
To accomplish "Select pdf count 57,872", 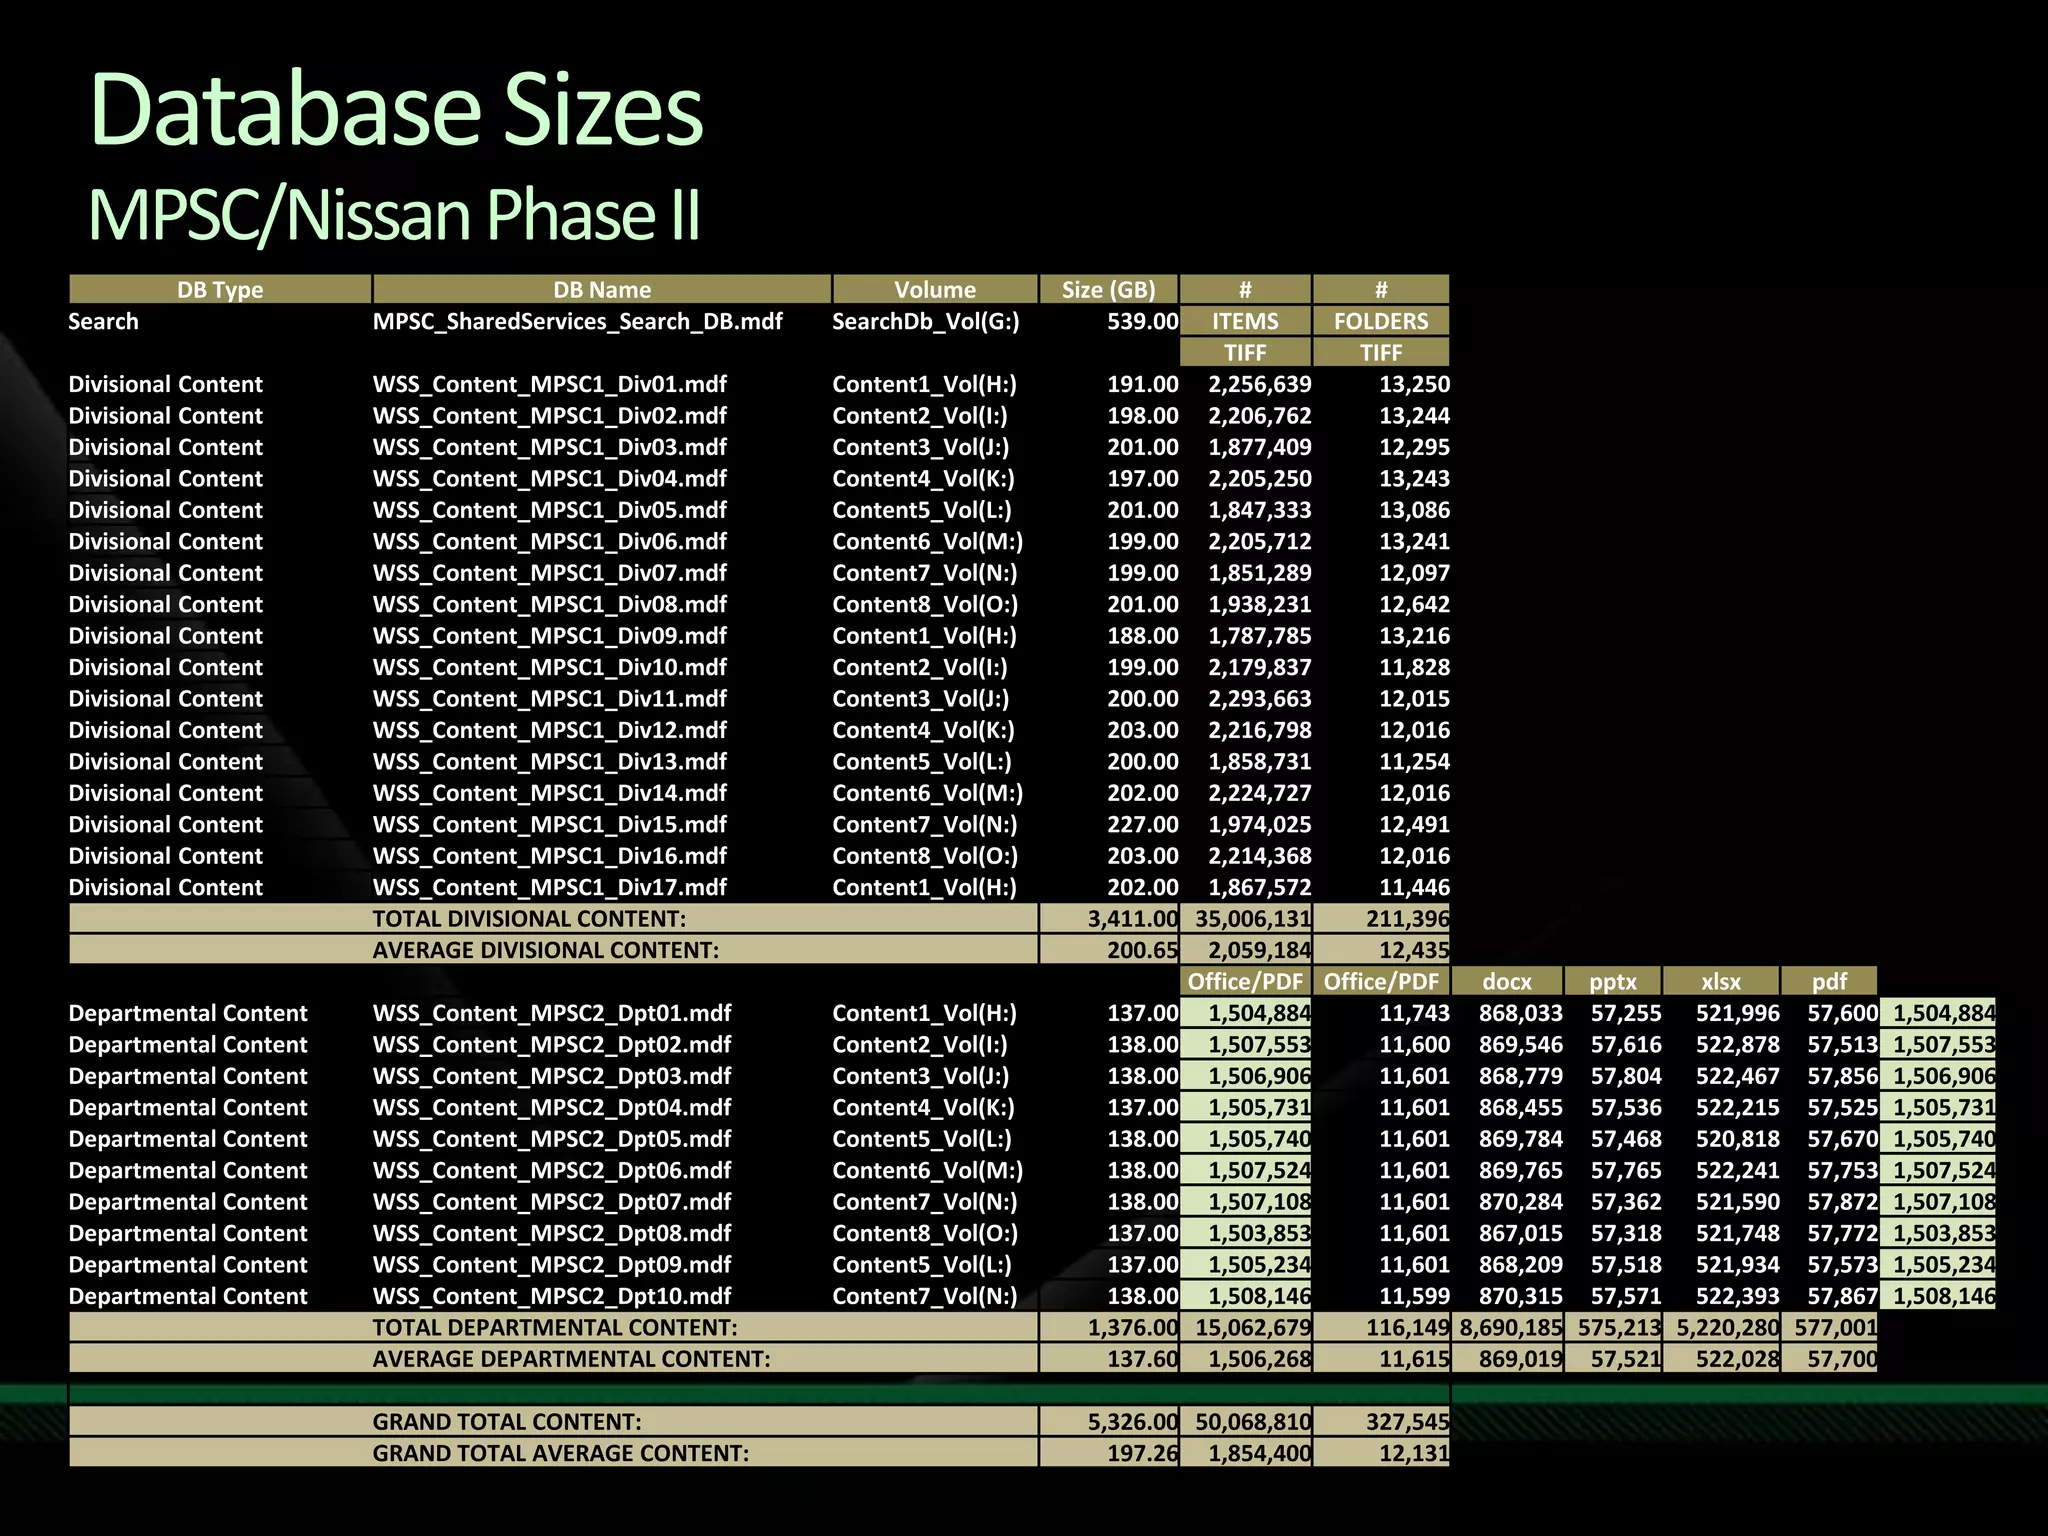I will tap(1843, 1202).
